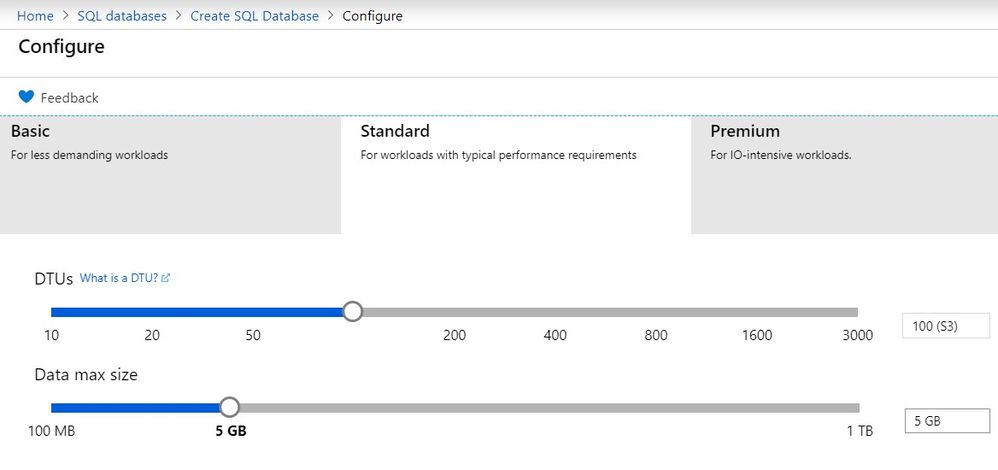Click the DTU value field showing 100 (S3)
998x470 pixels.
coord(945,326)
